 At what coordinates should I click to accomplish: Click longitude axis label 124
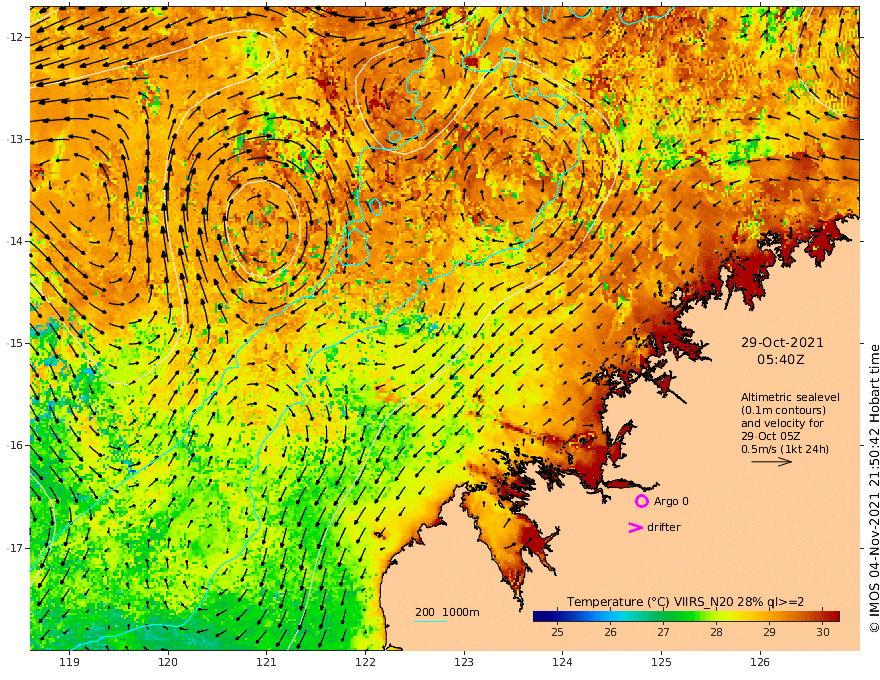tap(563, 662)
